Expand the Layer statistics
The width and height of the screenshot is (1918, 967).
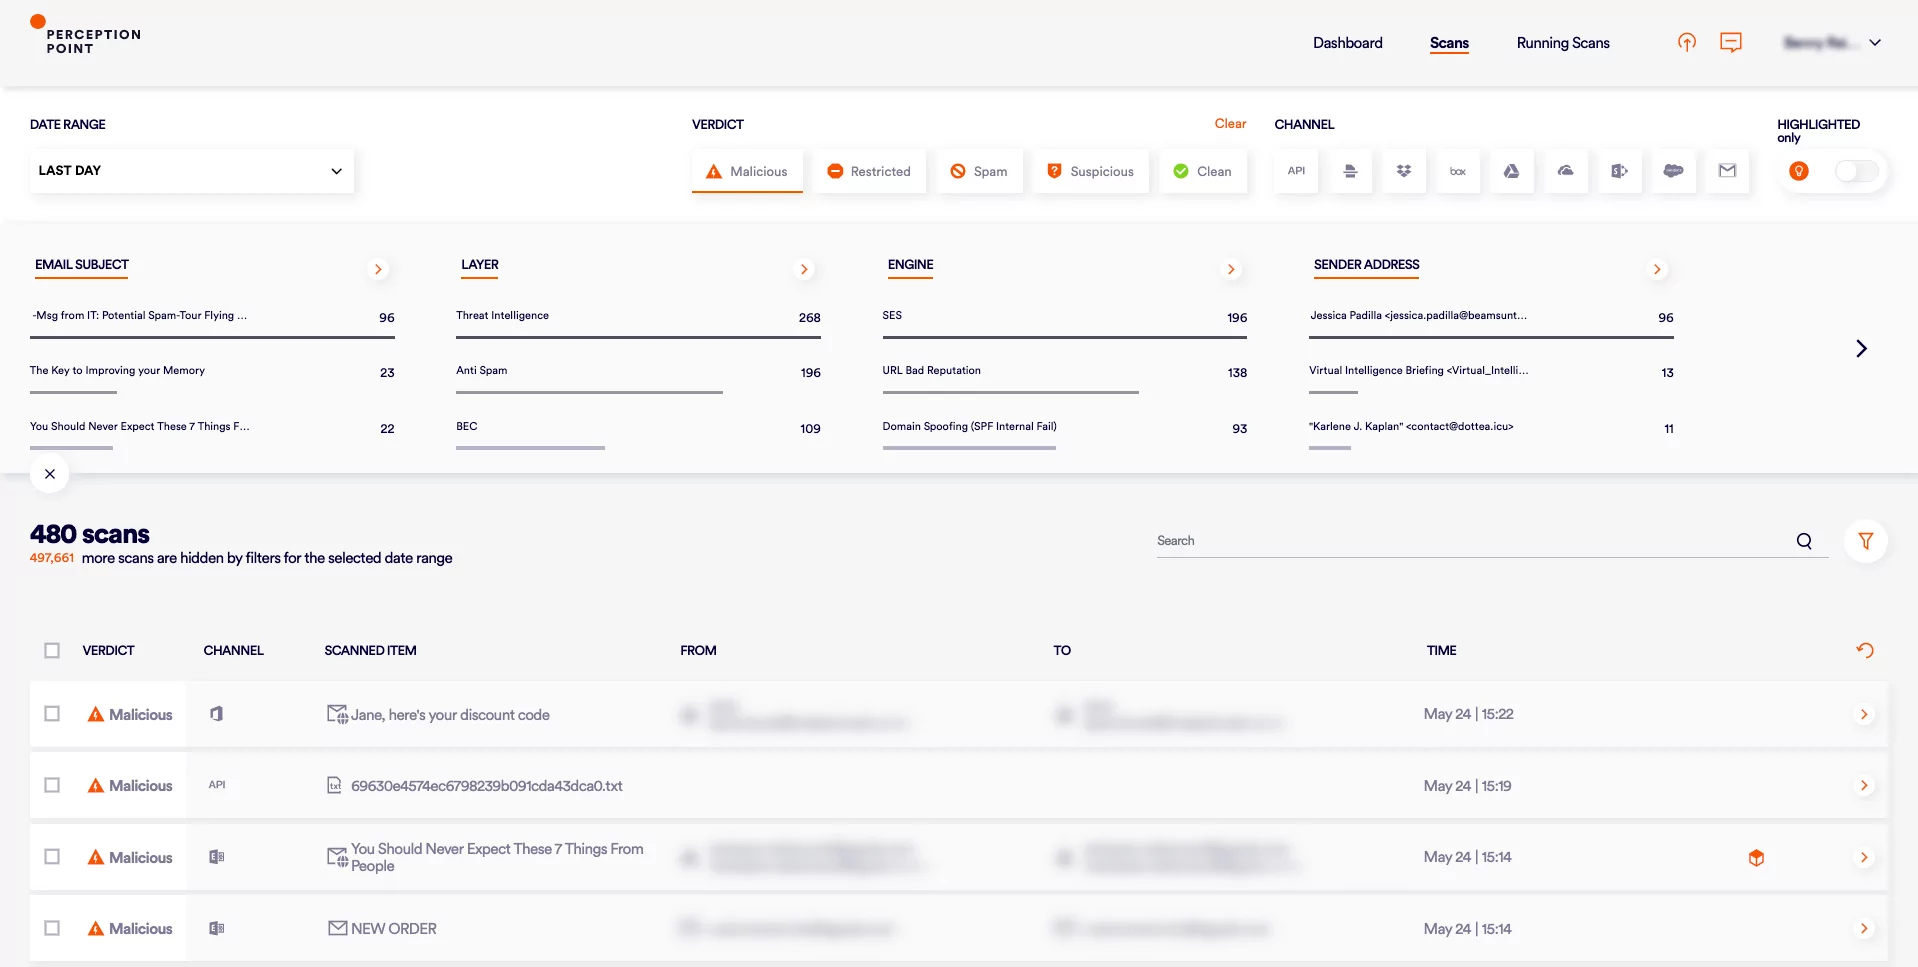tap(804, 269)
